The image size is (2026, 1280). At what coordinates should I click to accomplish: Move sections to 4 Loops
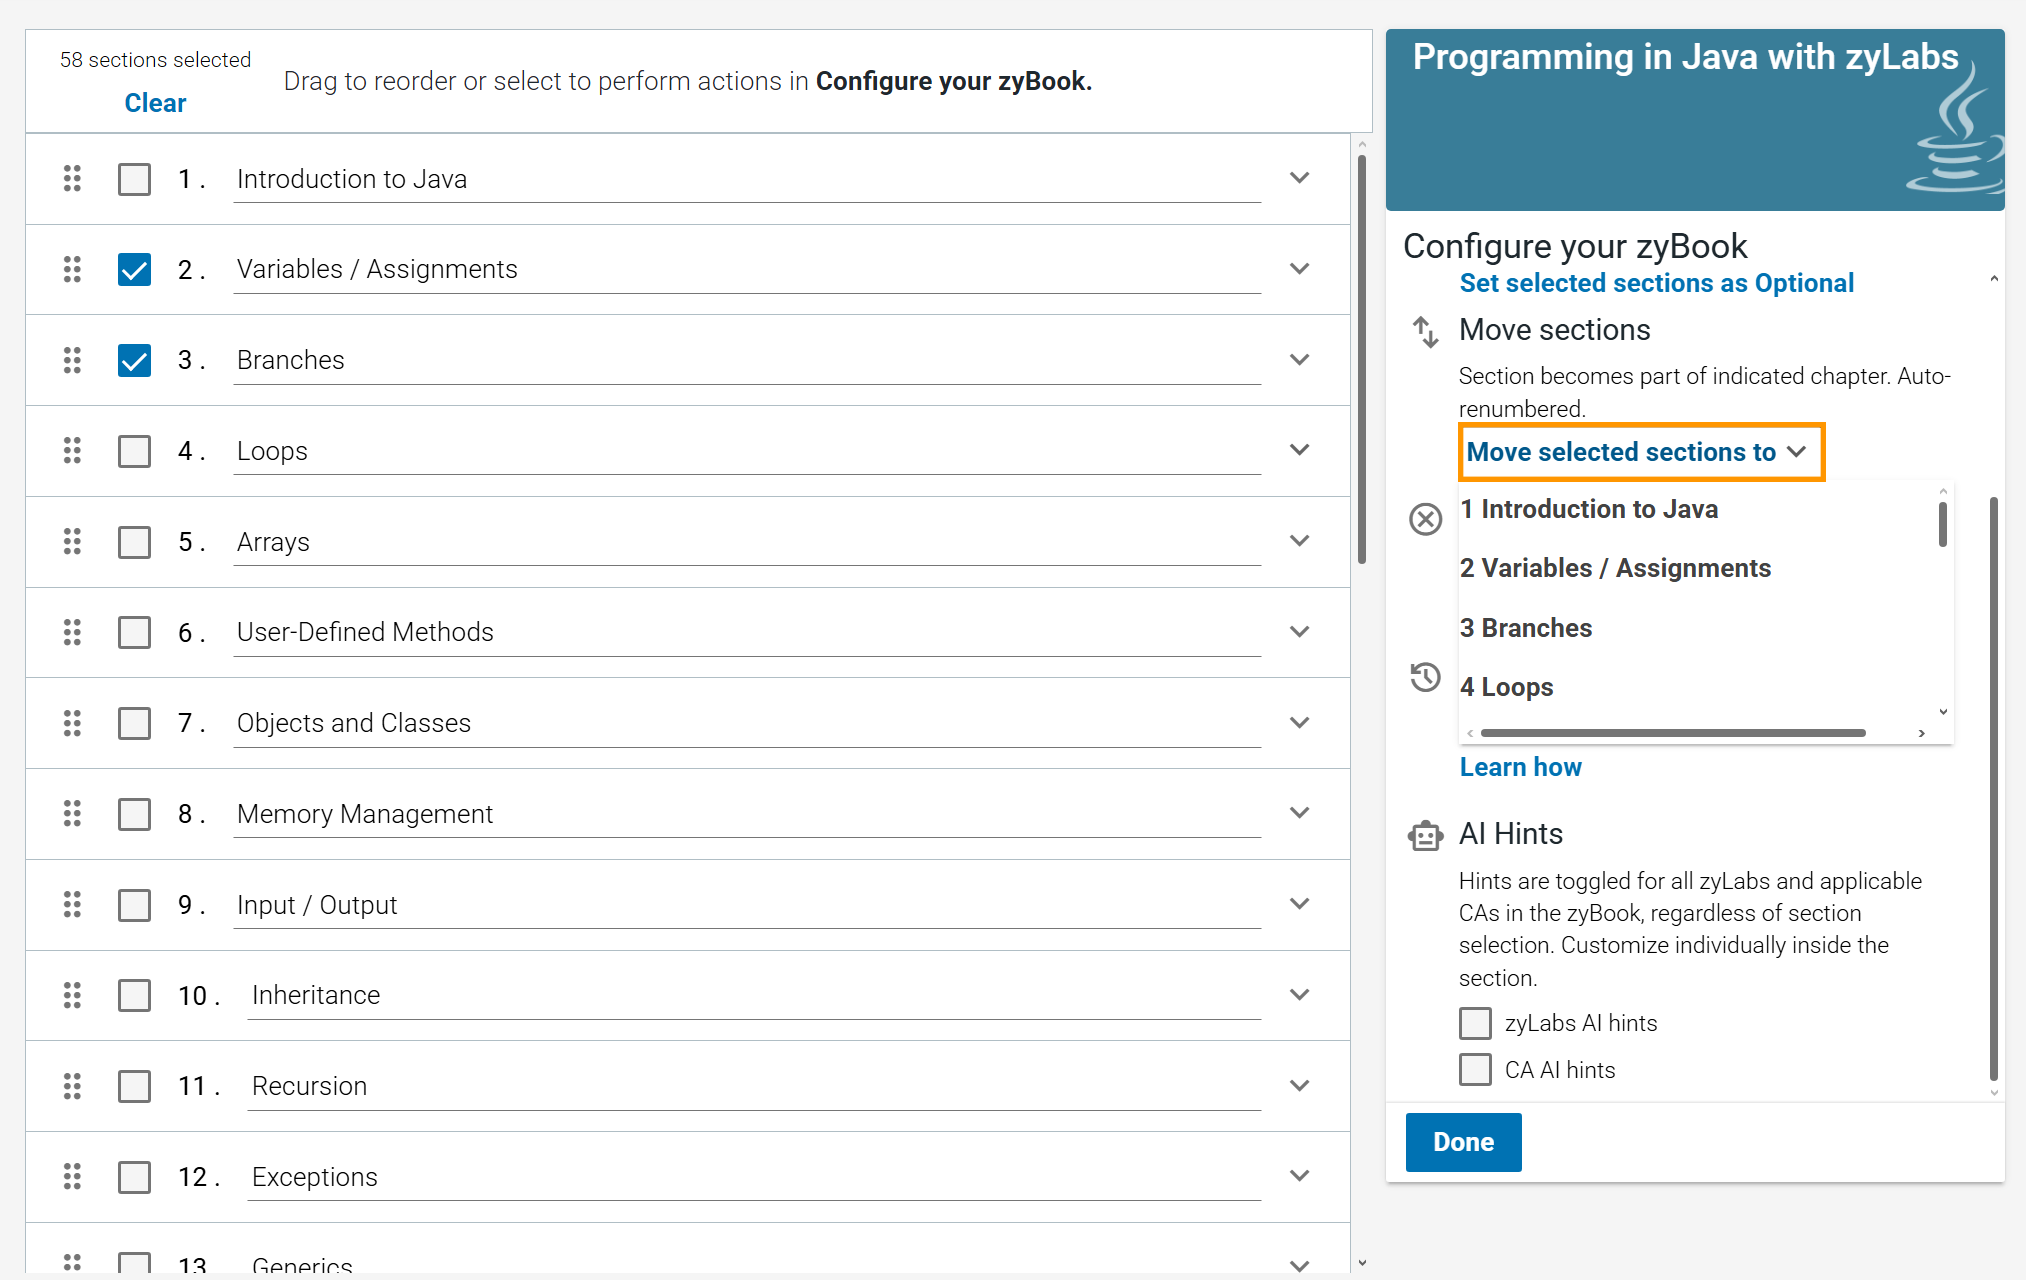point(1506,687)
